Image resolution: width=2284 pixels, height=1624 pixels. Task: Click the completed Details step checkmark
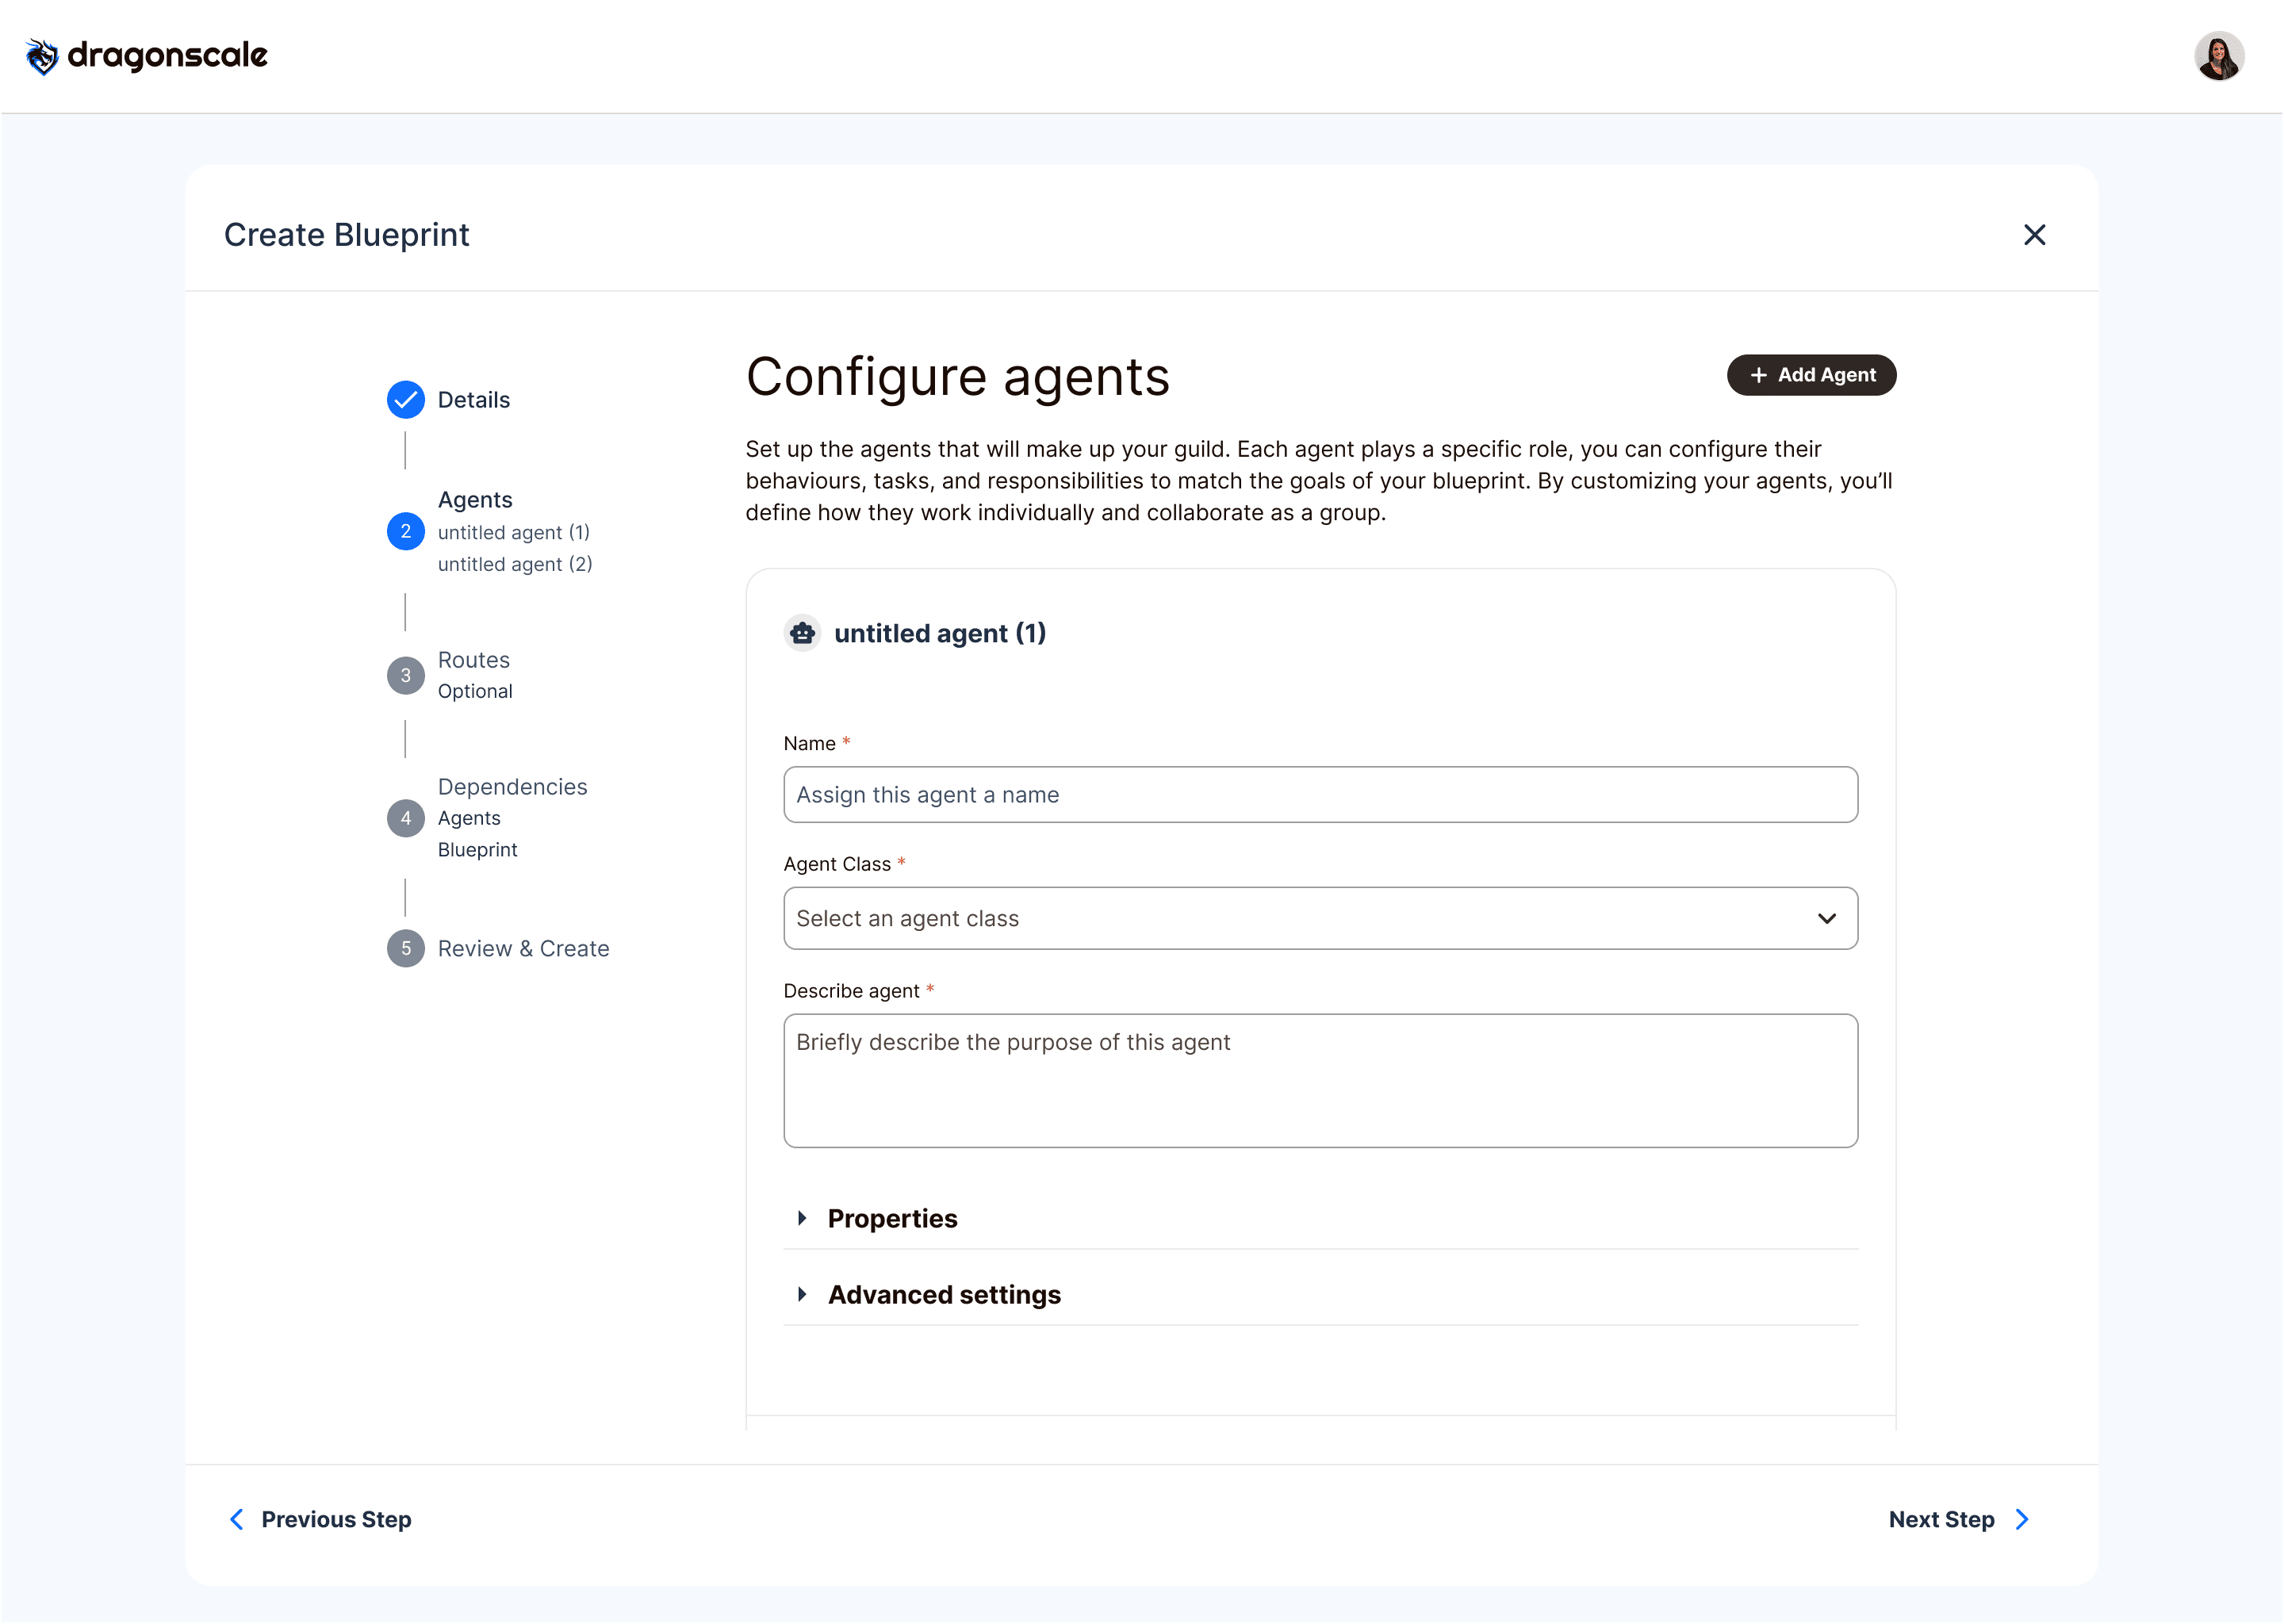[x=405, y=400]
